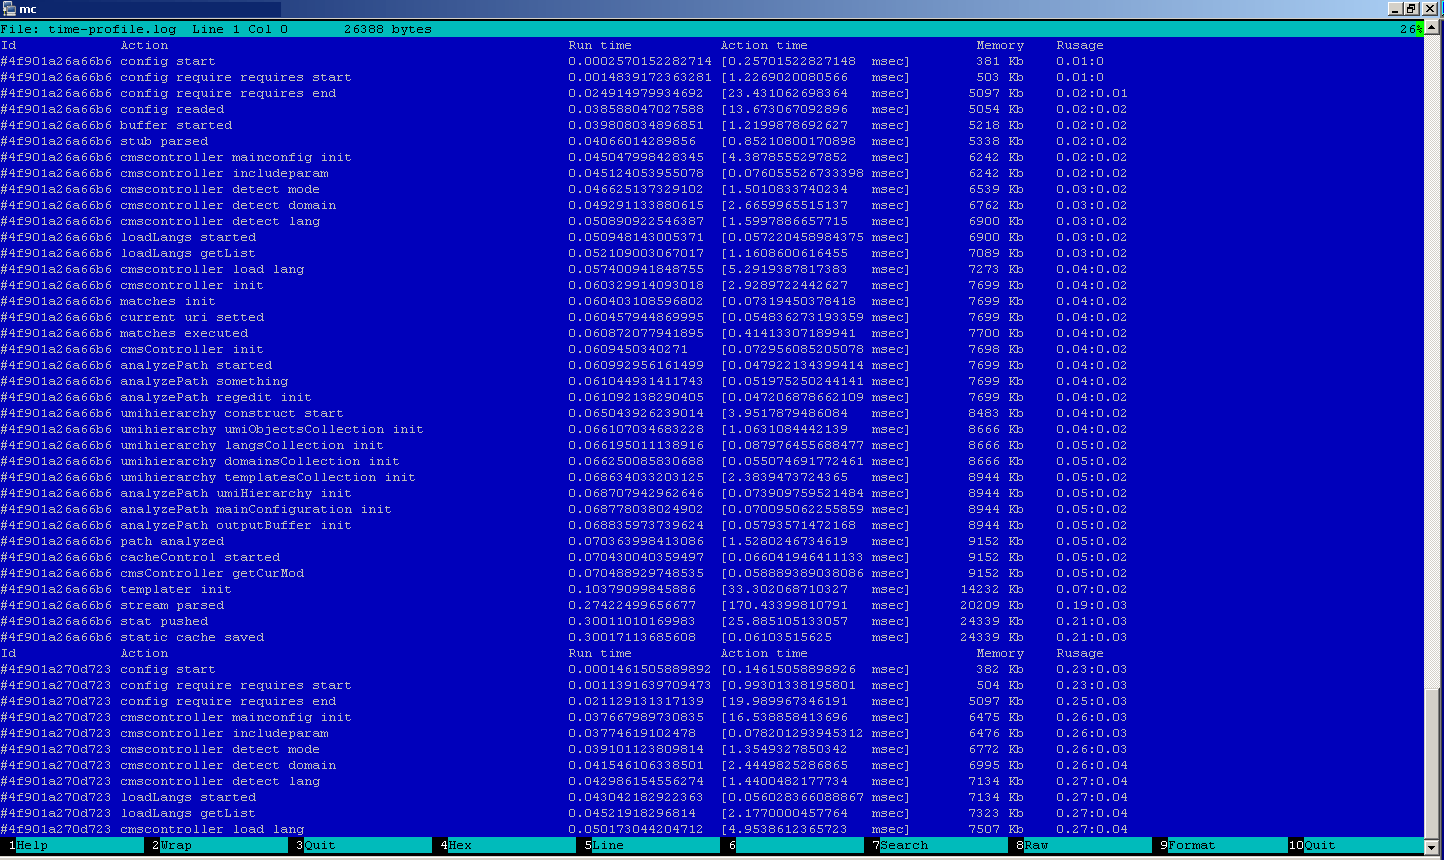
Task: Click the action time value [170.43399810791
Action: [x=784, y=605]
